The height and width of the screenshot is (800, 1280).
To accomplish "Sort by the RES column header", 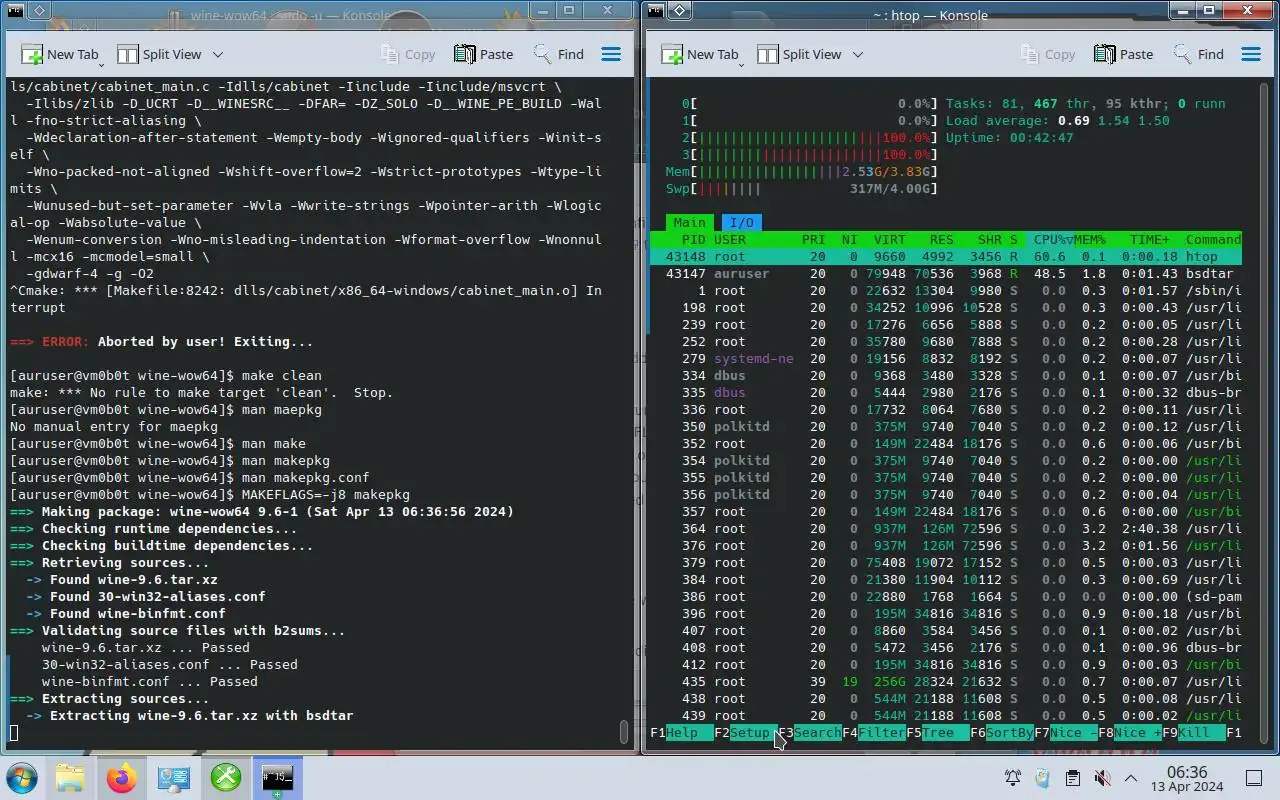I will pos(941,240).
